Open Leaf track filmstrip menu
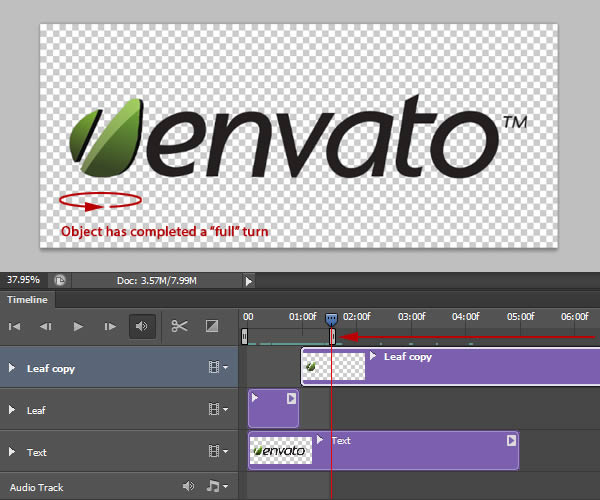The image size is (600, 500). (218, 409)
